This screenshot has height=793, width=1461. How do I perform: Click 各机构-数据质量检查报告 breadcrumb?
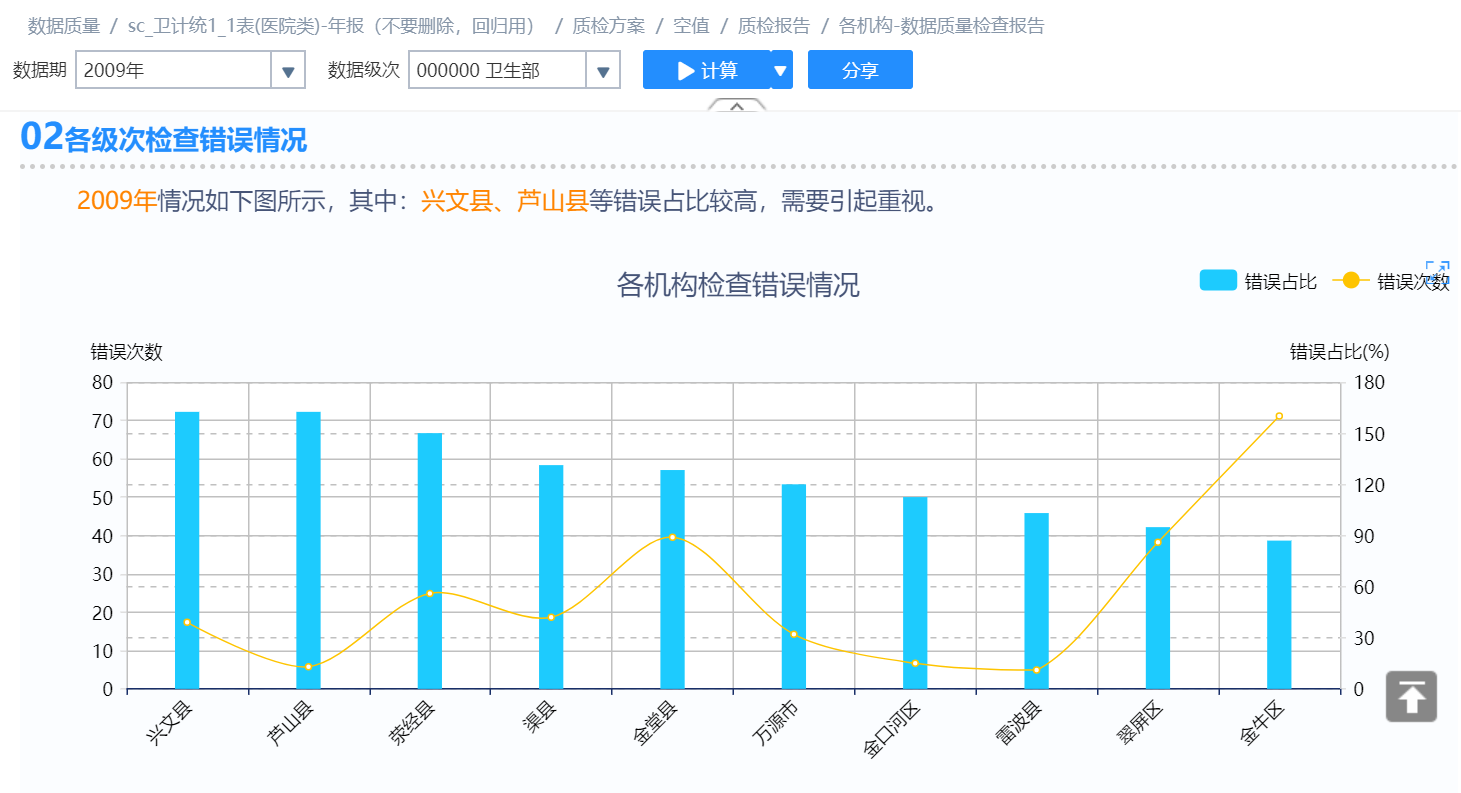coord(941,26)
